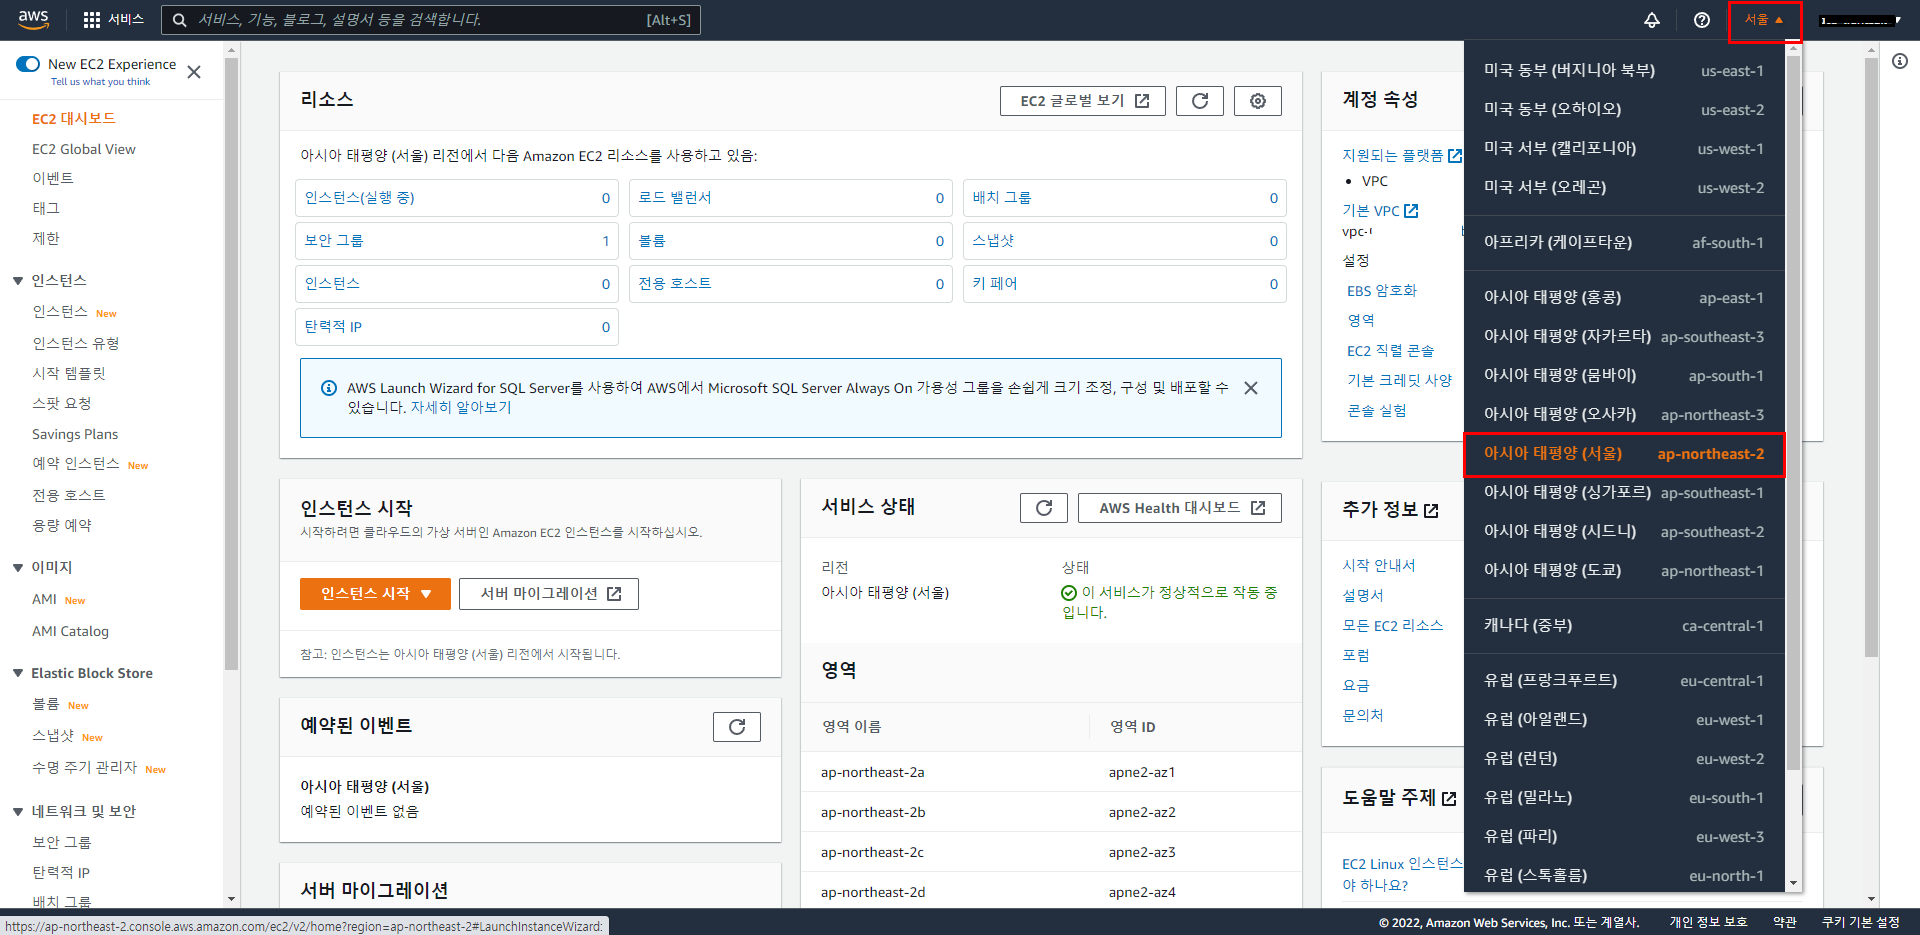Open EC2 글로벌 보기 button
This screenshot has width=1920, height=935.
(x=1083, y=101)
